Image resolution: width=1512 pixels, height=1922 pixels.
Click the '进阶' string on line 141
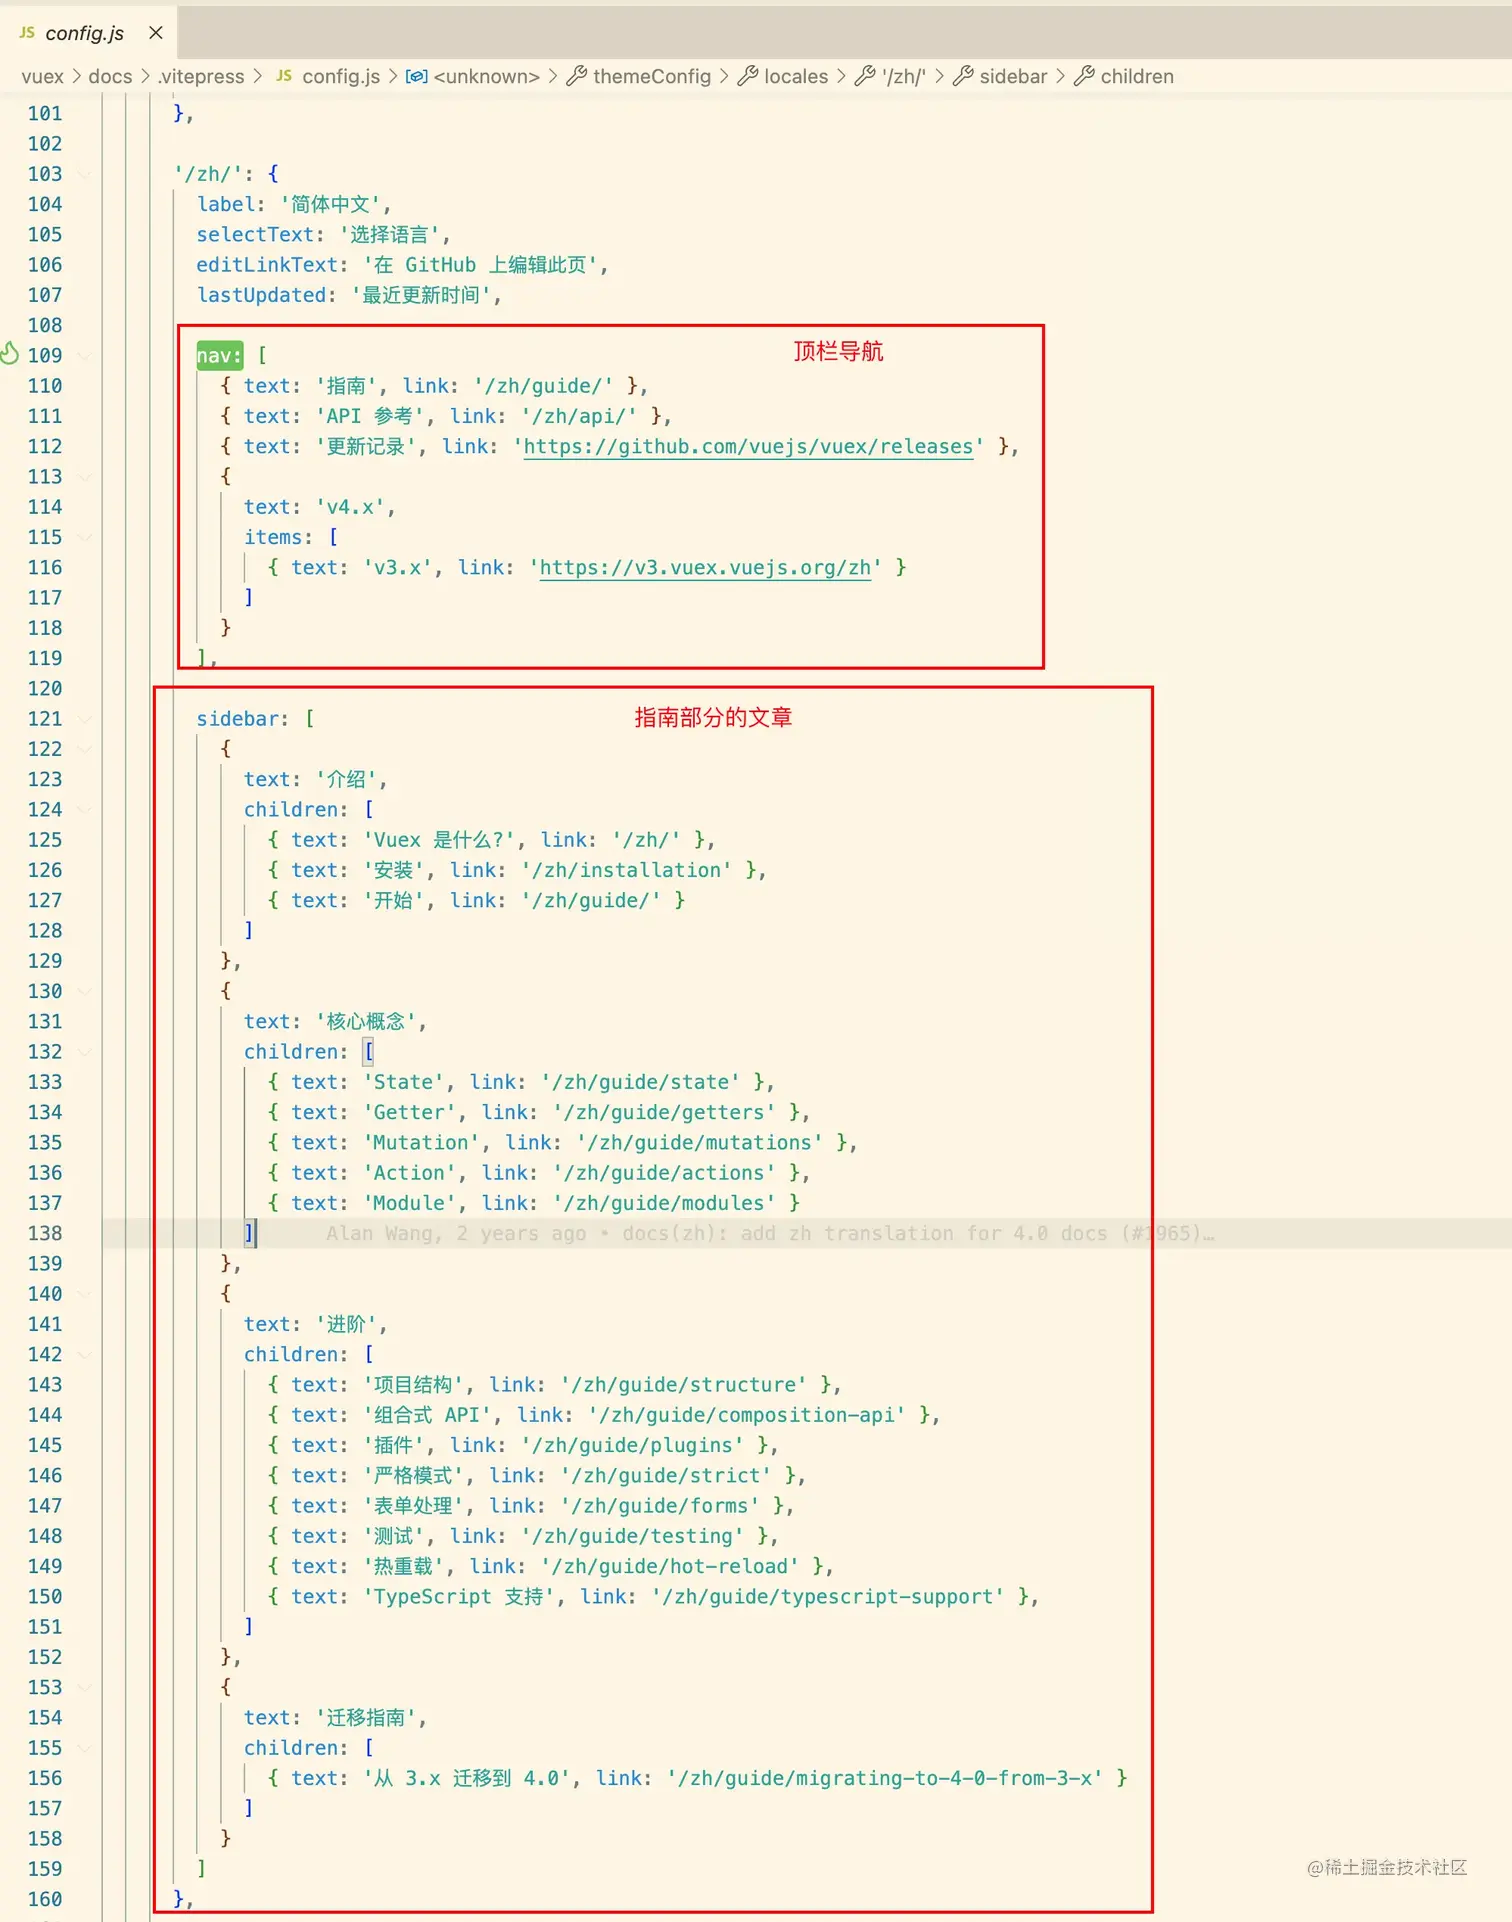tap(346, 1324)
